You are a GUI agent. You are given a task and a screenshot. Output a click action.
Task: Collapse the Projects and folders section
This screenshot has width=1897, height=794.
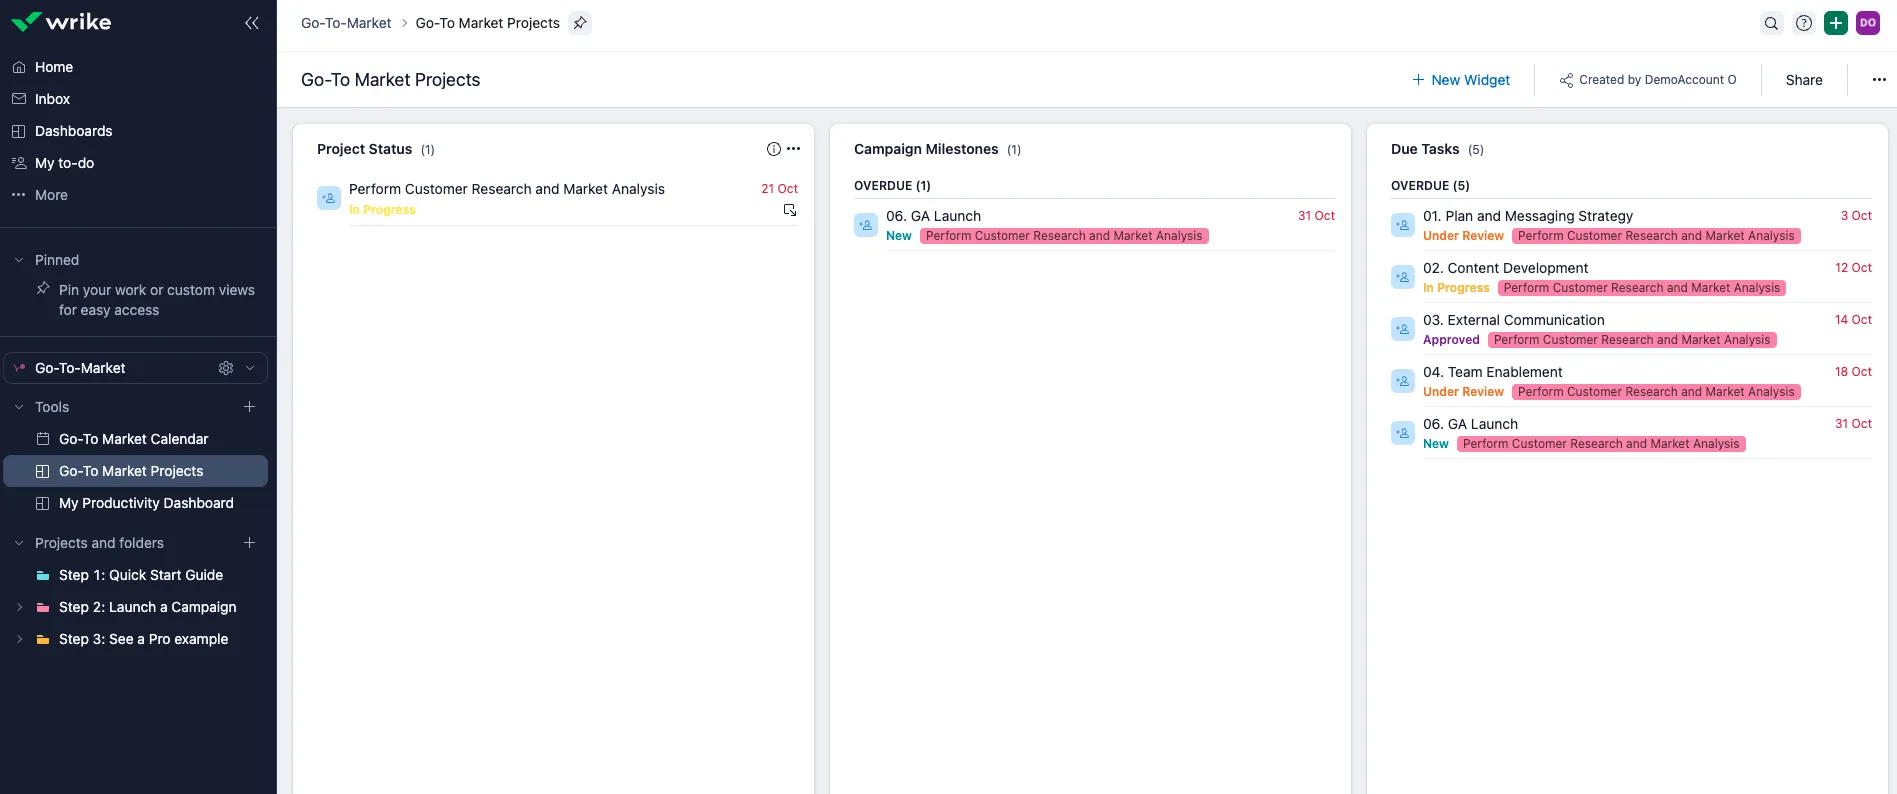point(19,543)
